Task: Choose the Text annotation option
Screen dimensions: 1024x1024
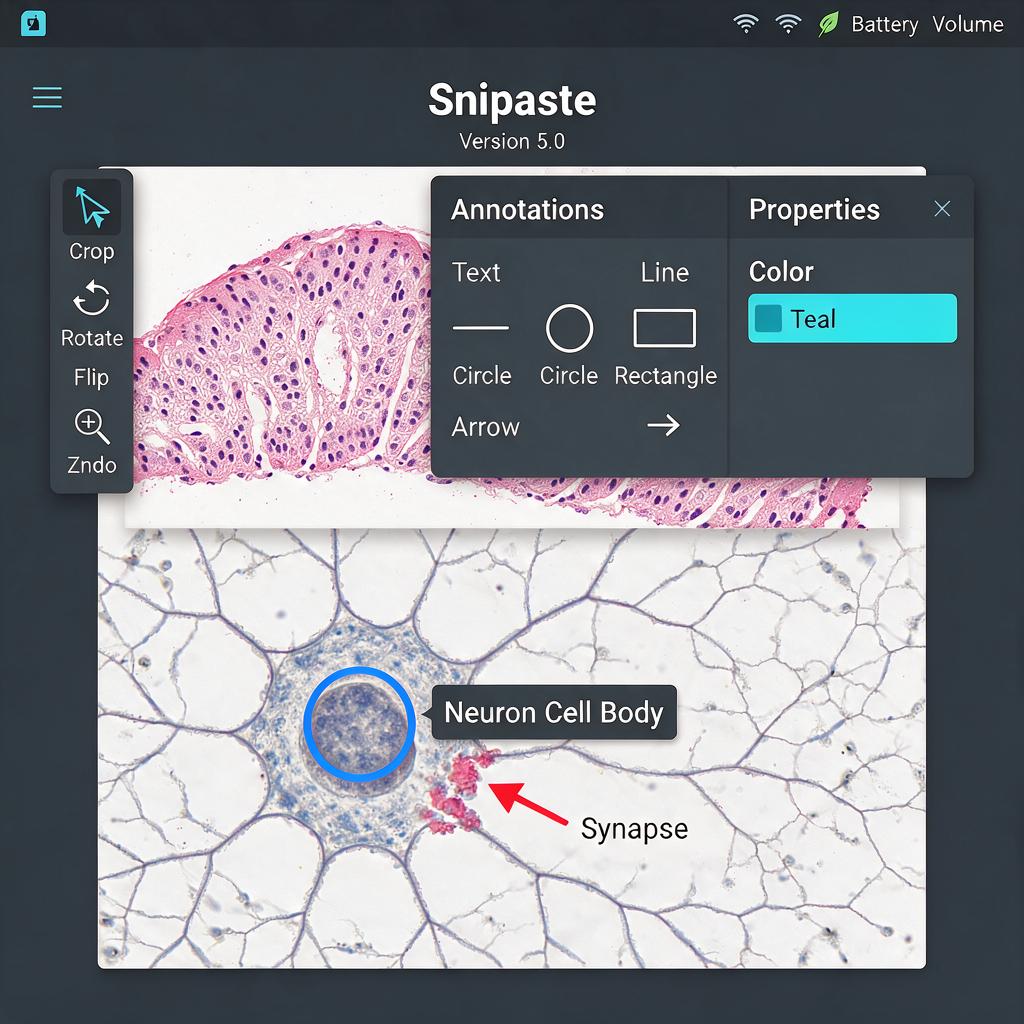Action: click(x=476, y=272)
